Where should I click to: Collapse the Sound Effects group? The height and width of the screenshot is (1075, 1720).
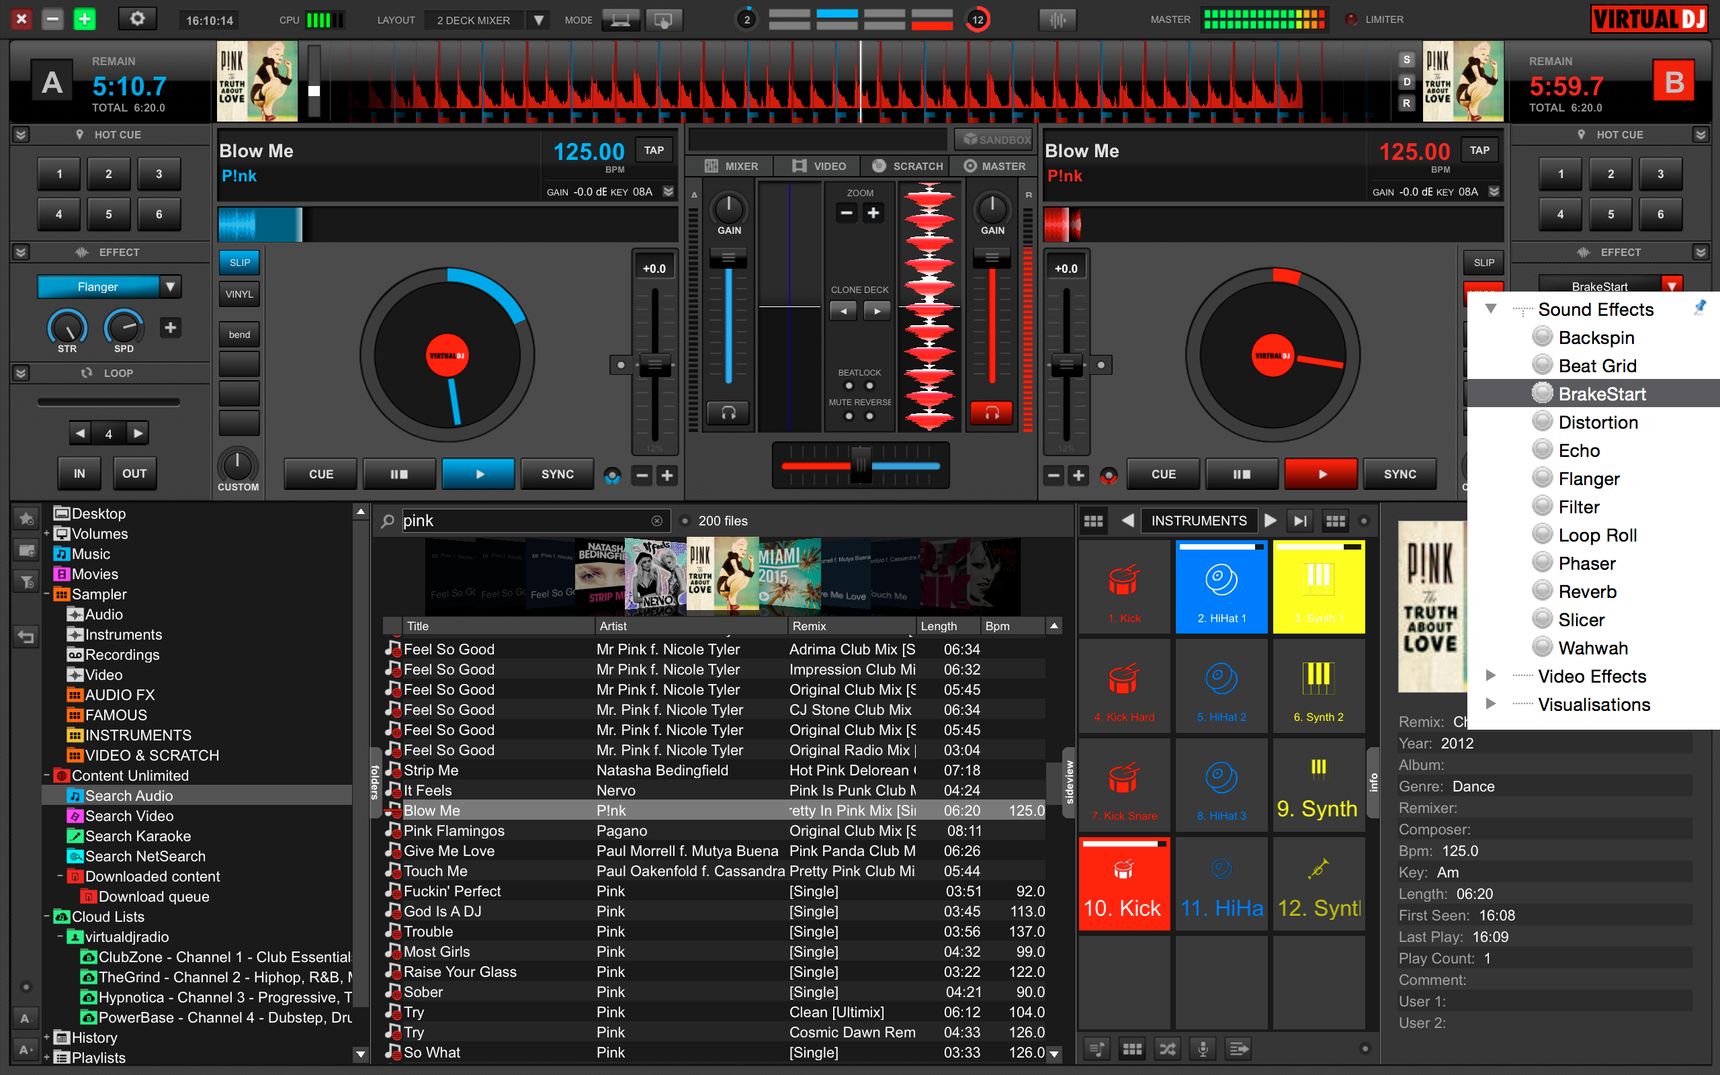tap(1490, 309)
